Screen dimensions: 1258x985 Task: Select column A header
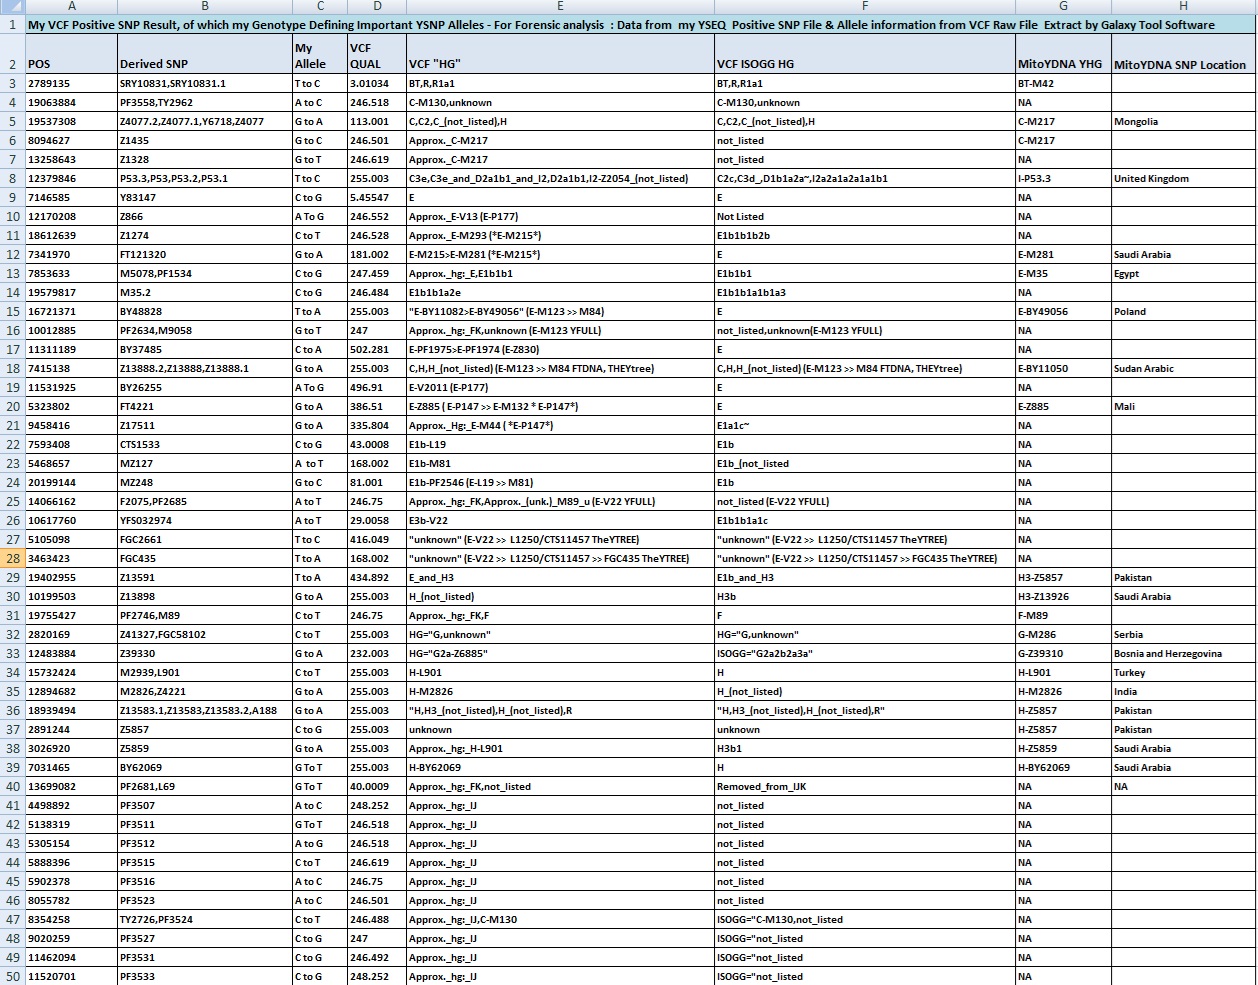[x=71, y=6]
